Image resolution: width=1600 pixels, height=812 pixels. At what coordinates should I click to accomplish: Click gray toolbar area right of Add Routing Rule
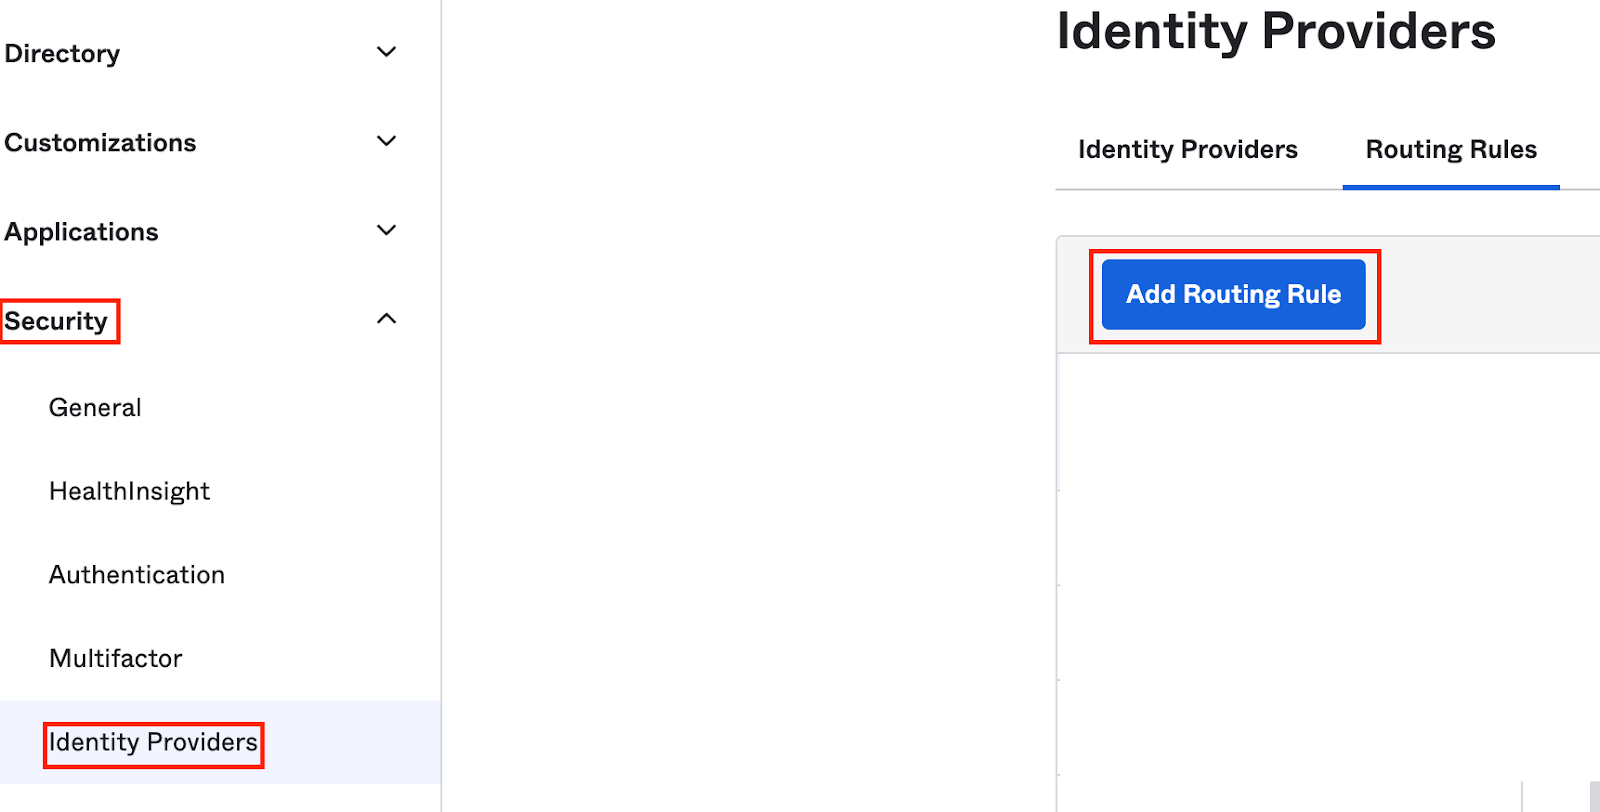click(1490, 295)
